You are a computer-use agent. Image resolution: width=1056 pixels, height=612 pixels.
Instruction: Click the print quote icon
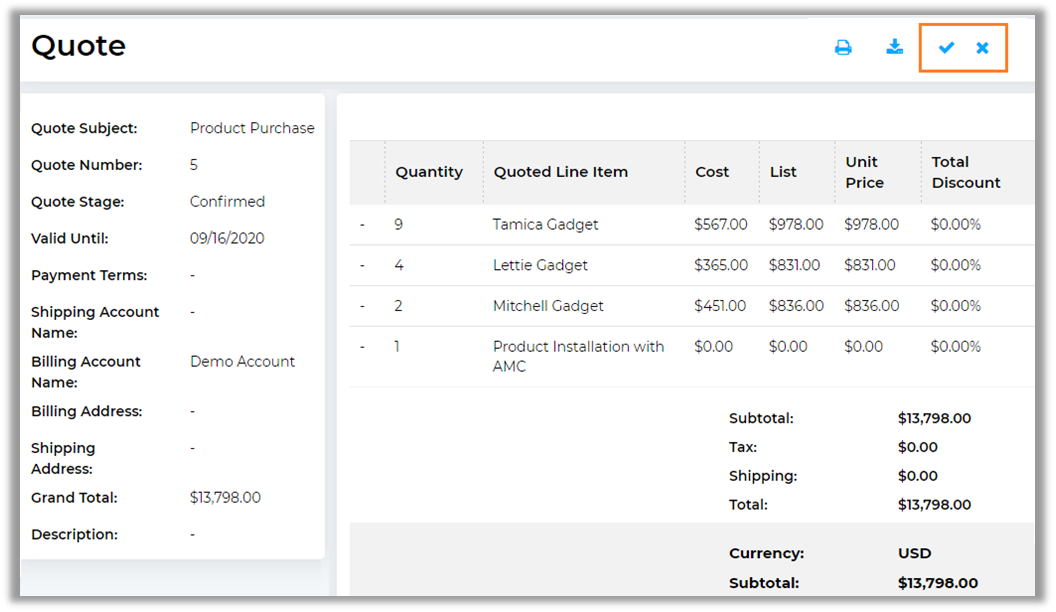click(843, 47)
